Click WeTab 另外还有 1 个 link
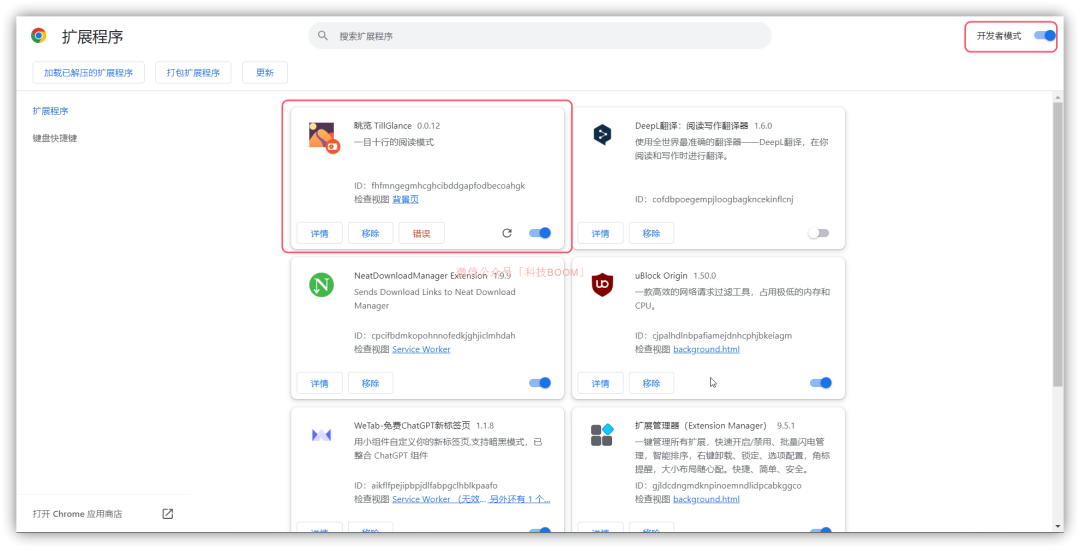 pos(520,499)
